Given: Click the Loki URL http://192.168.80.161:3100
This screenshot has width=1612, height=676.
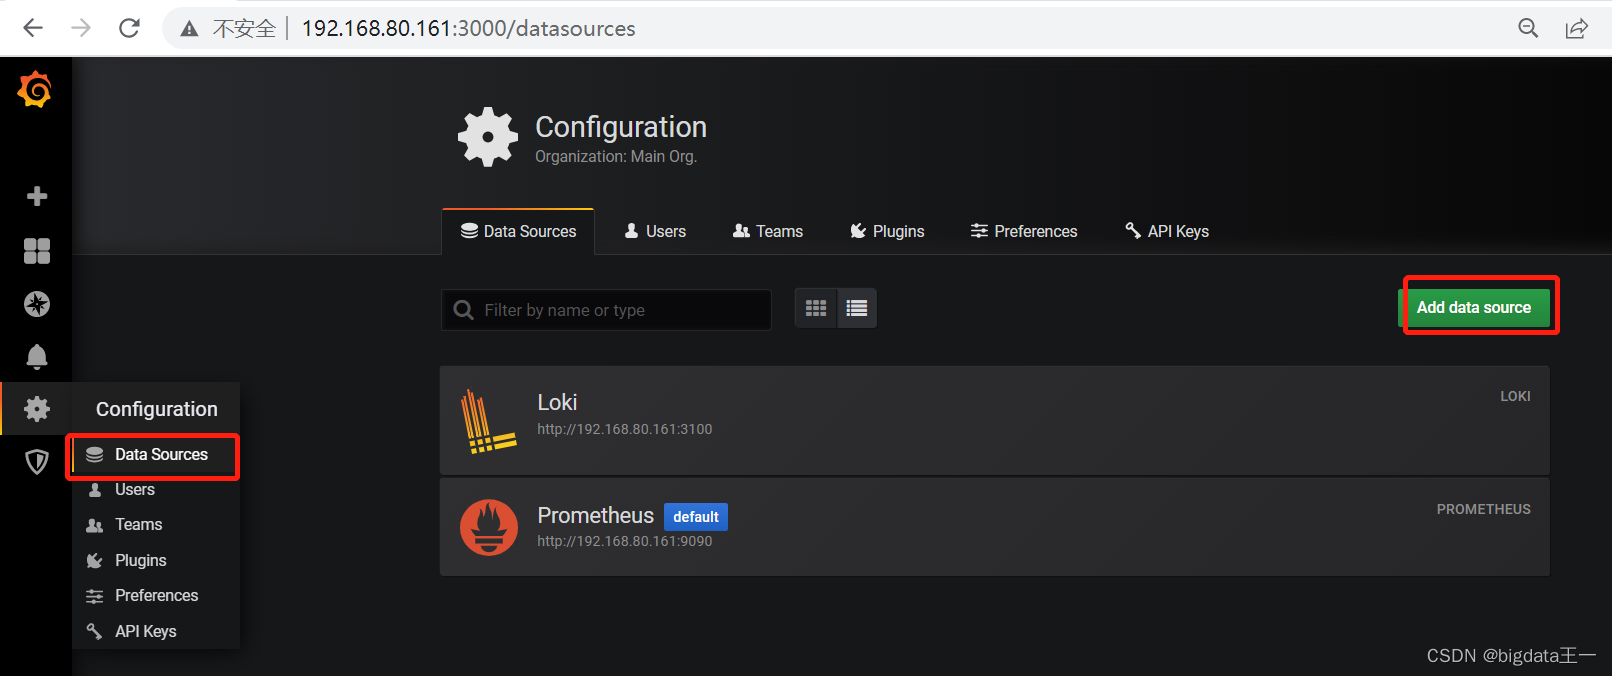Looking at the screenshot, I should (625, 429).
